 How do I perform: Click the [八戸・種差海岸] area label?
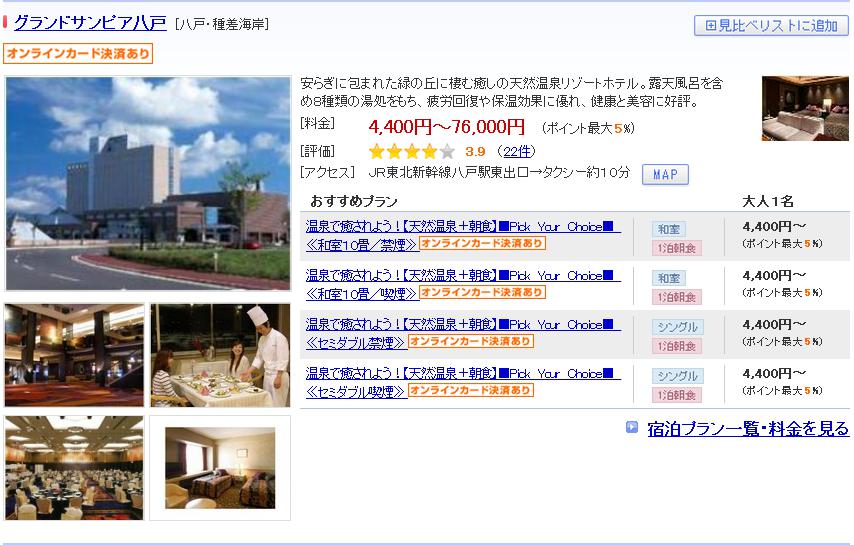(222, 25)
